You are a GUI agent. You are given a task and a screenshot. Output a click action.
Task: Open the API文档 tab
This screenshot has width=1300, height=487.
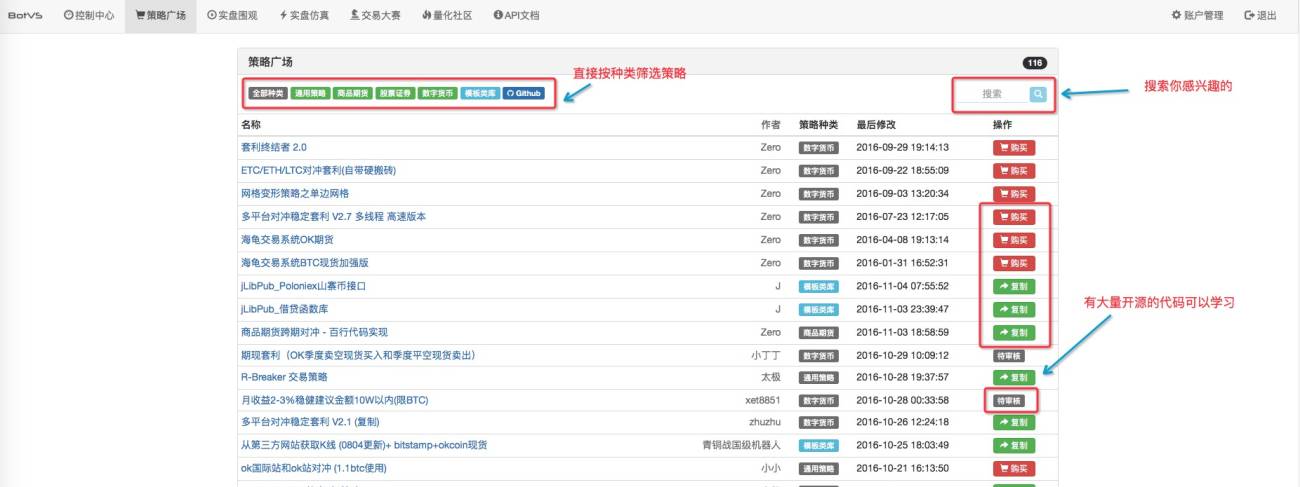click(x=516, y=16)
